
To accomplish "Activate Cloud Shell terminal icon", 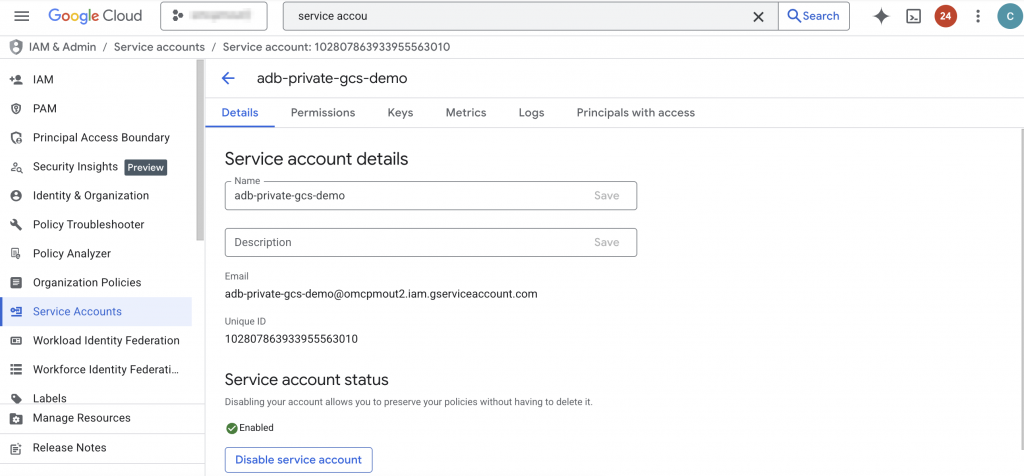I will [x=913, y=16].
